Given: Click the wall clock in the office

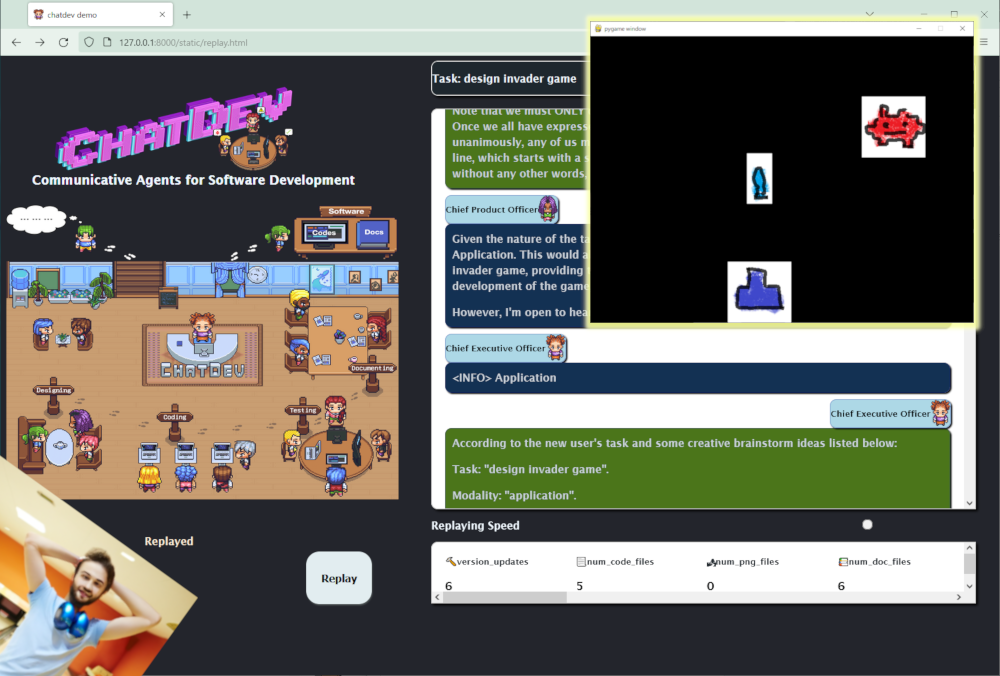Looking at the screenshot, I should pos(258,275).
